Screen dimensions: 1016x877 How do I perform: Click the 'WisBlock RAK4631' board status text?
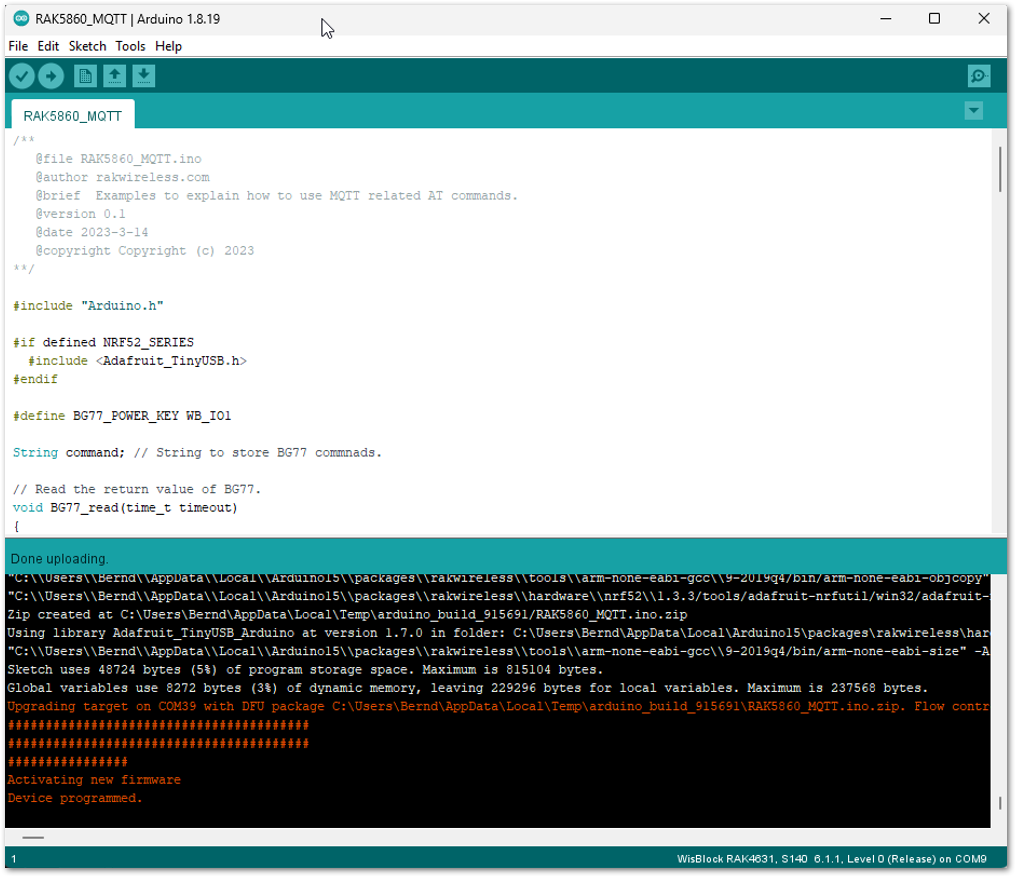pos(831,859)
